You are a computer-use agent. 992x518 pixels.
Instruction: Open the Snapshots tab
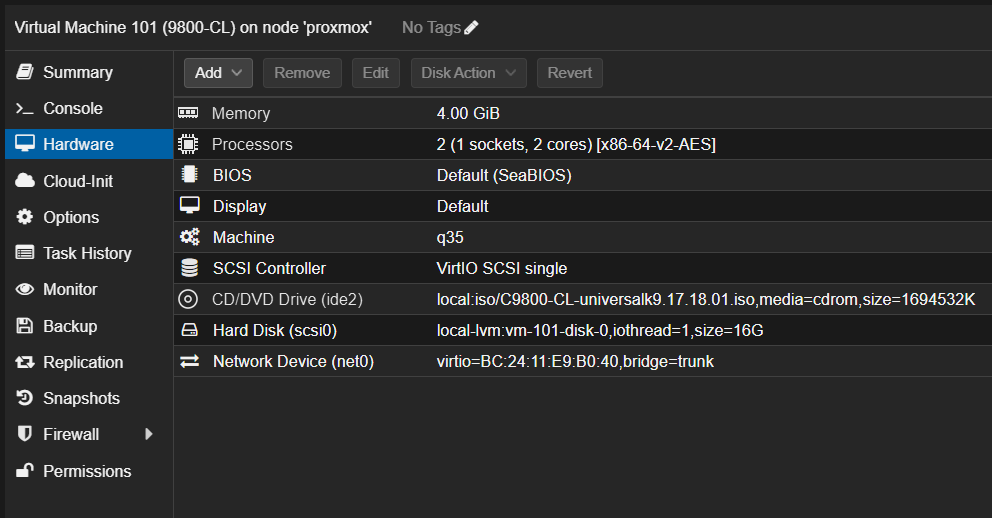tap(89, 398)
